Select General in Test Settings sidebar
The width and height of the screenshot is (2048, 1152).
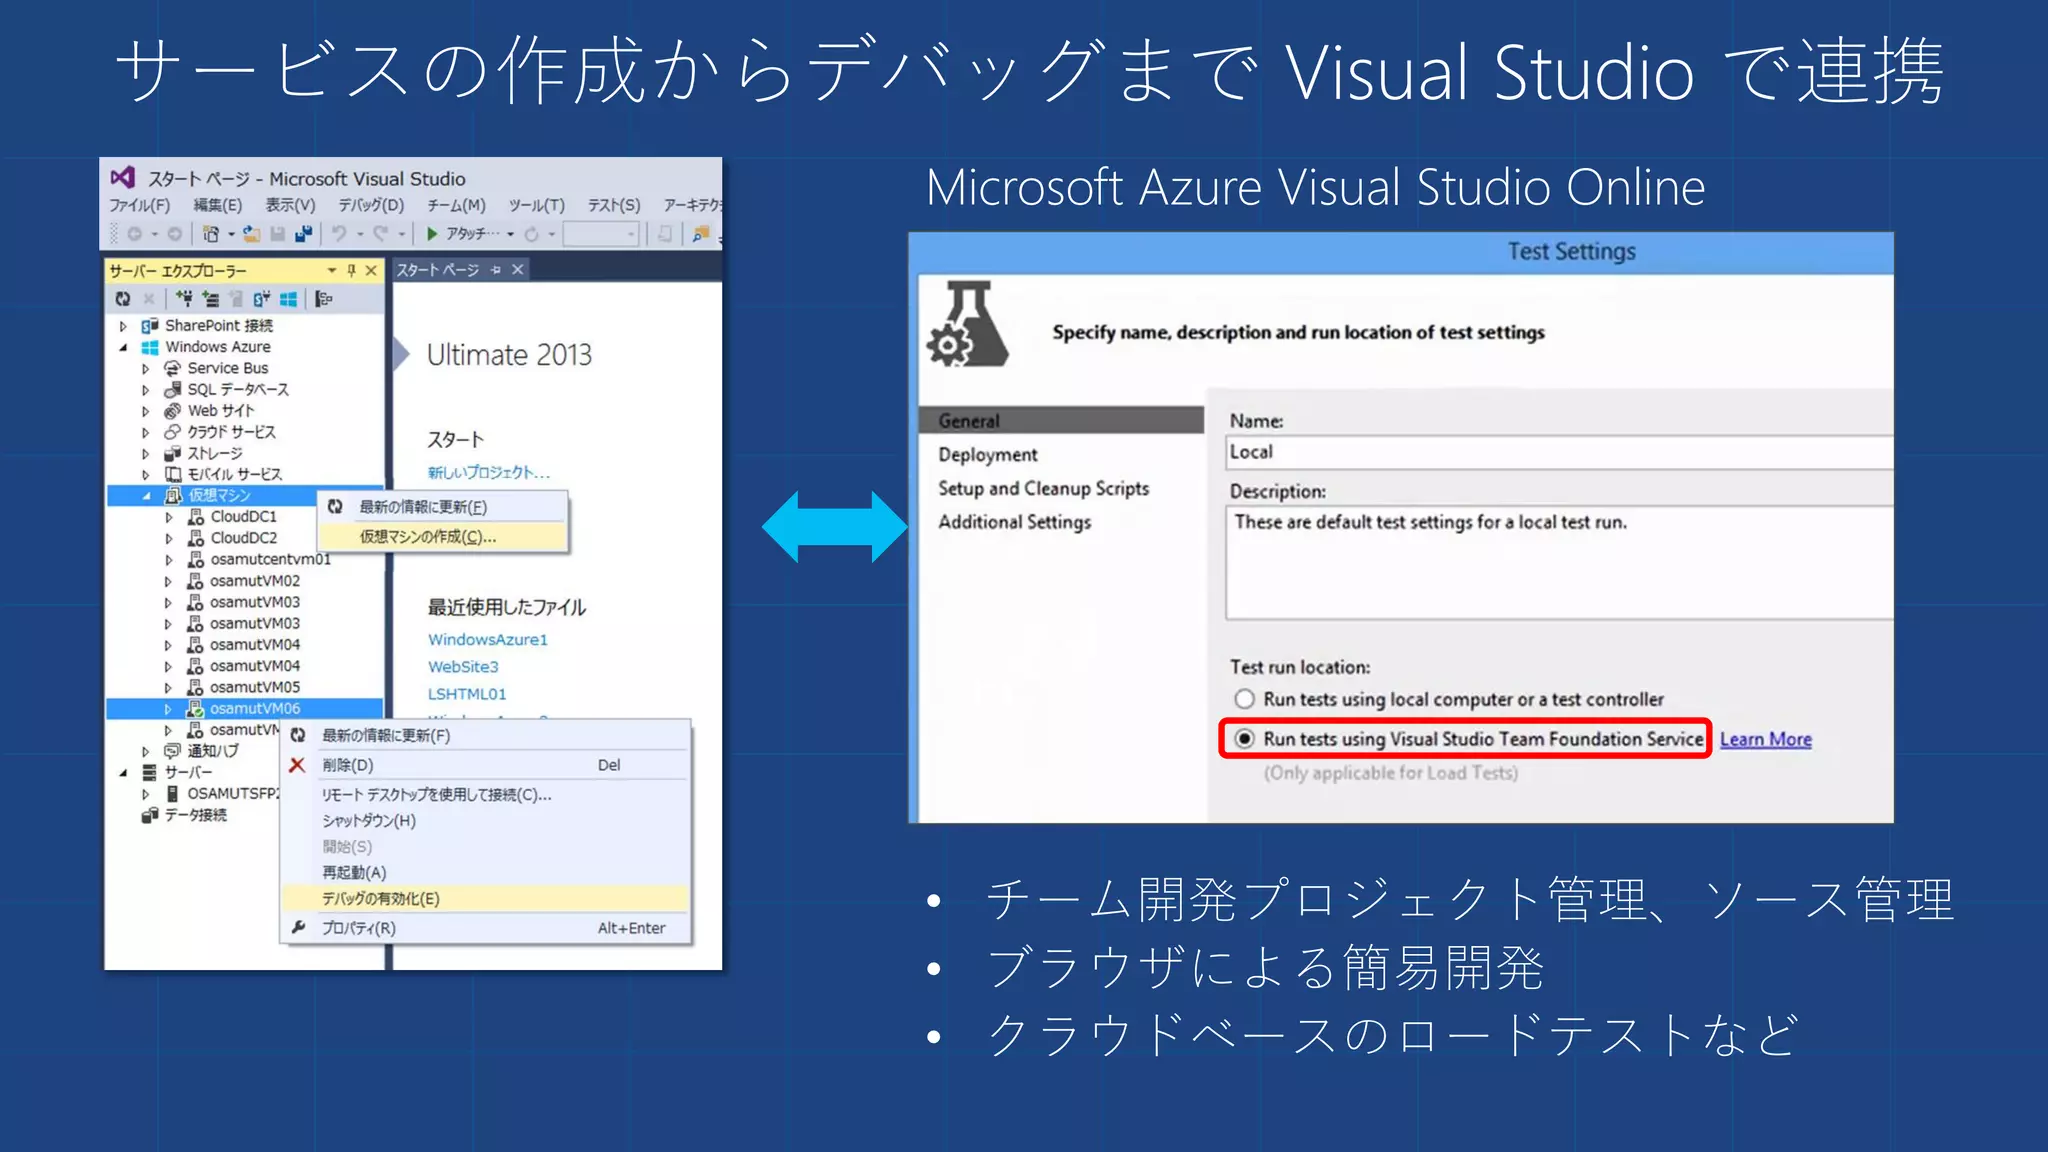click(1061, 421)
